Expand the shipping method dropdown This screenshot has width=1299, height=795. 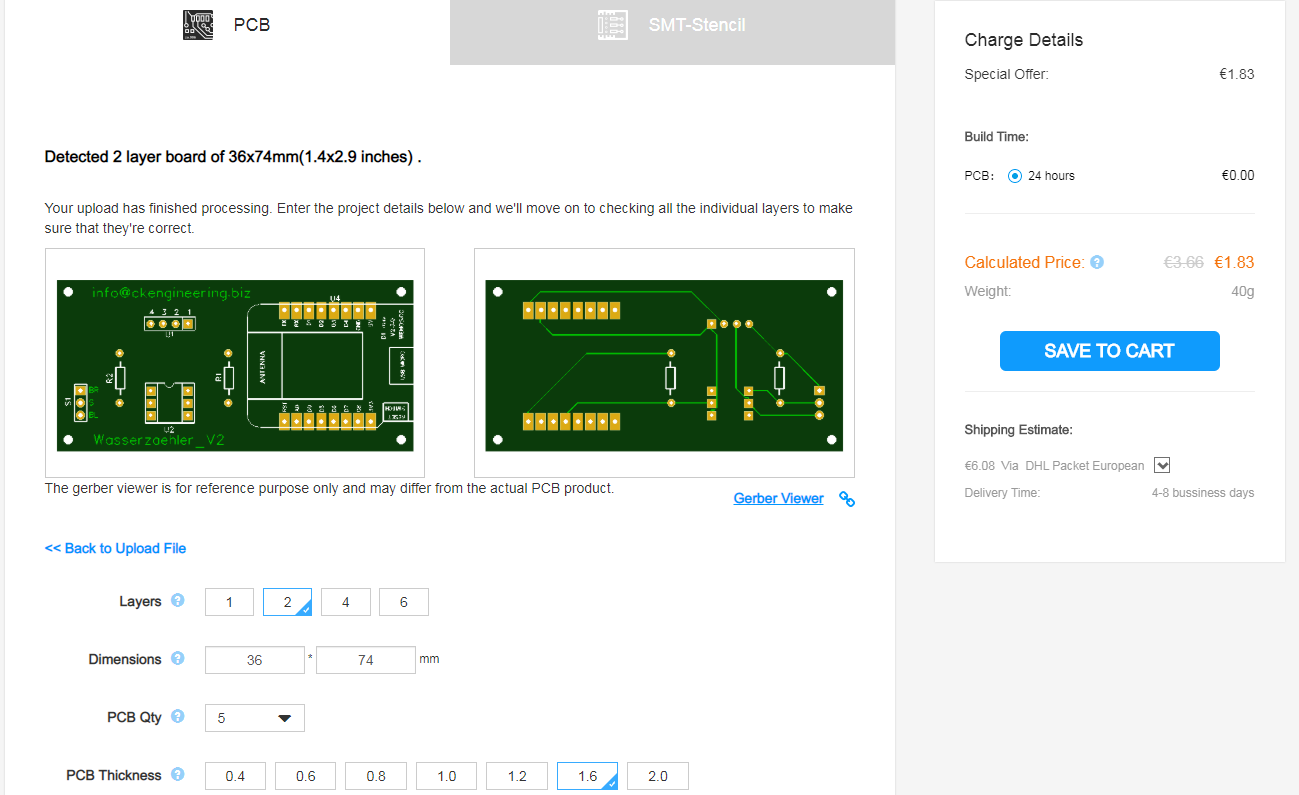coord(1162,465)
